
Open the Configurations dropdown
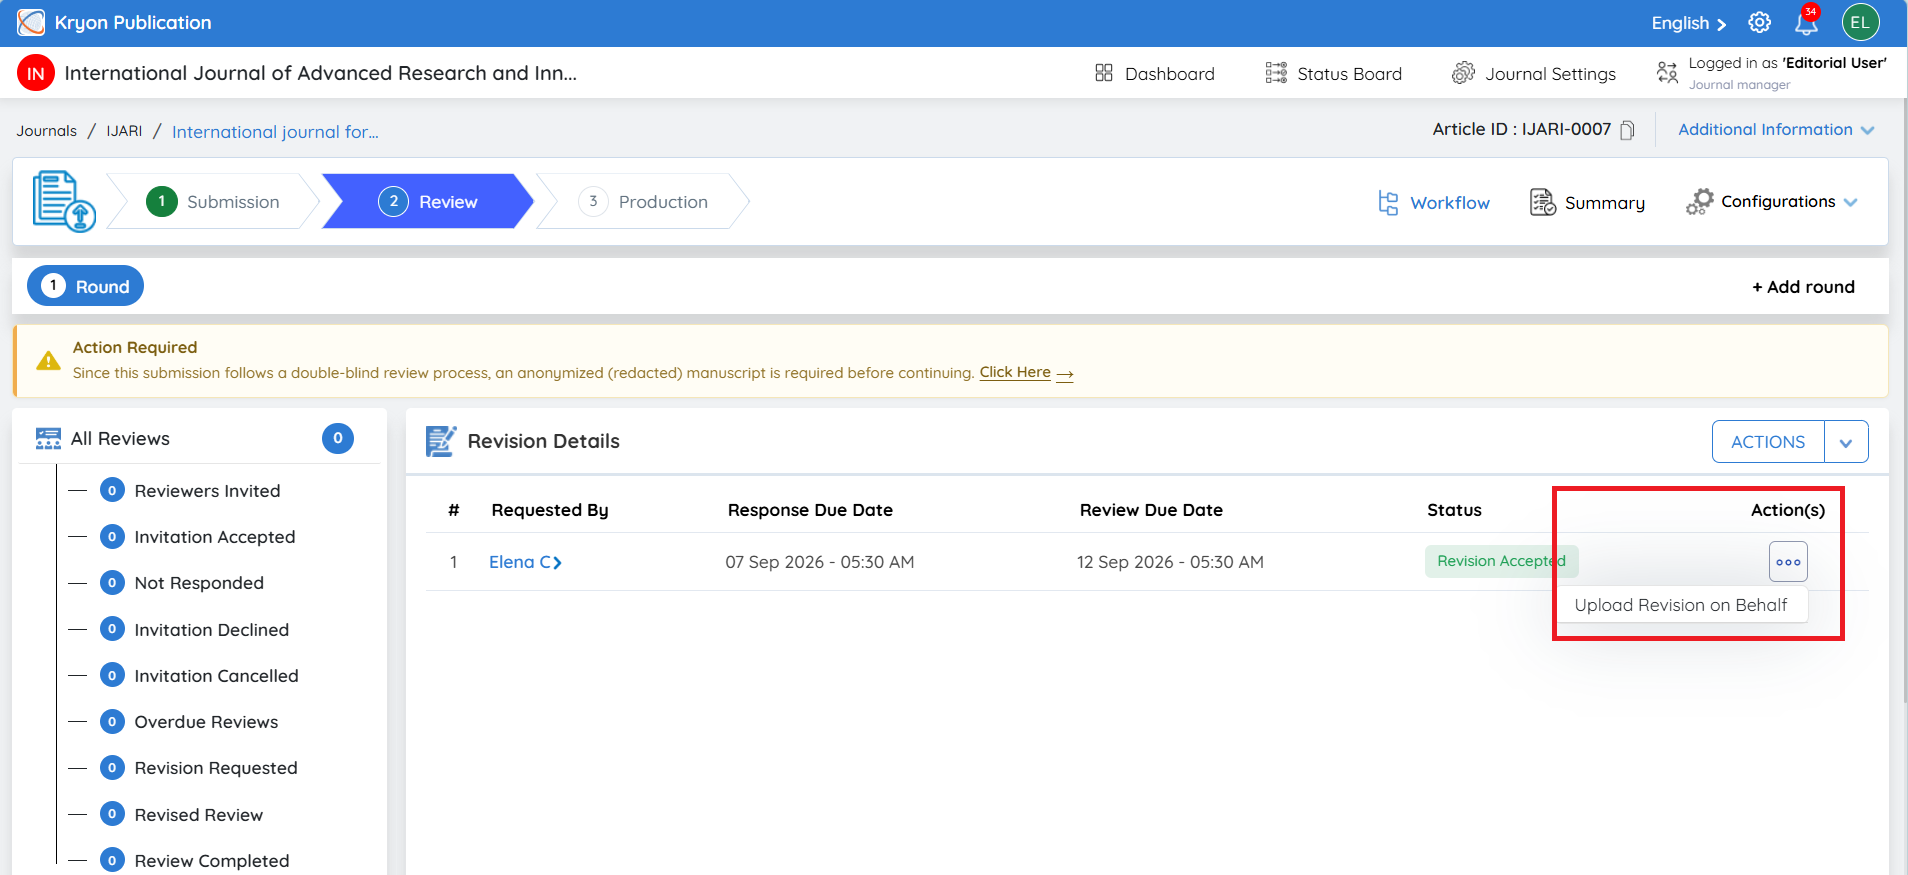1771,202
